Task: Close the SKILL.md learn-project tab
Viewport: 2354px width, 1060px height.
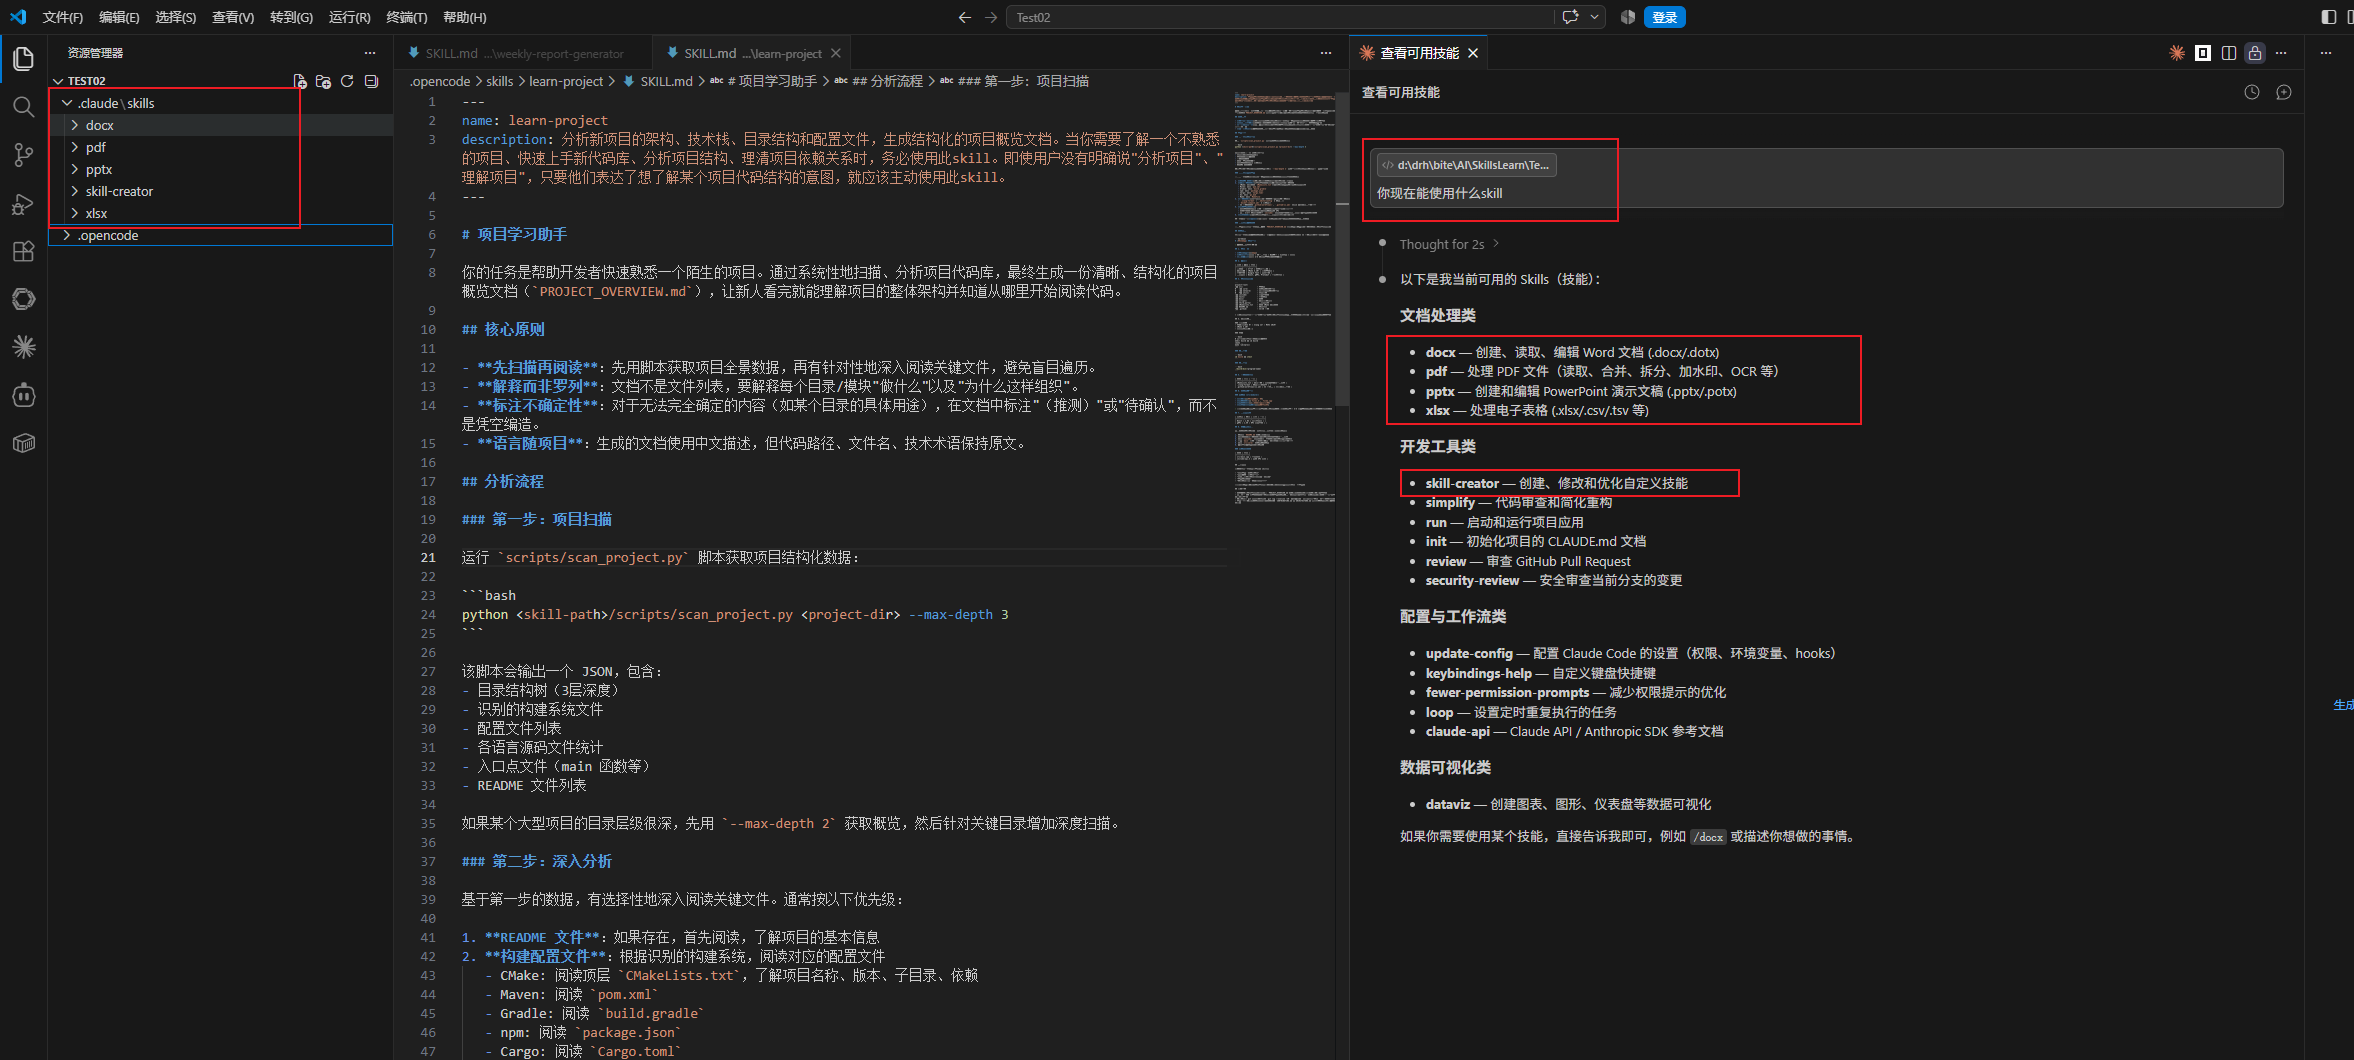Action: (x=836, y=53)
